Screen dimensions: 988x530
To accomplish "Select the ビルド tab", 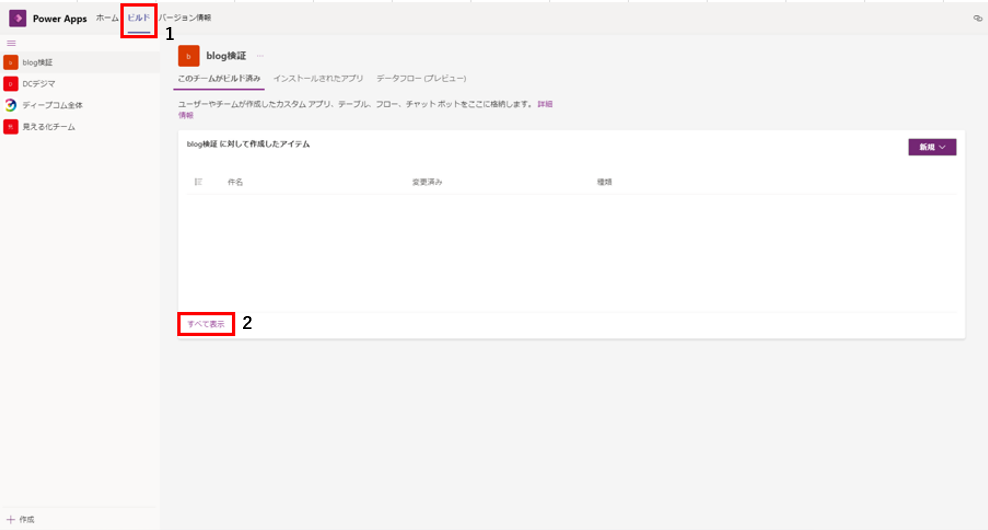I will click(x=138, y=18).
